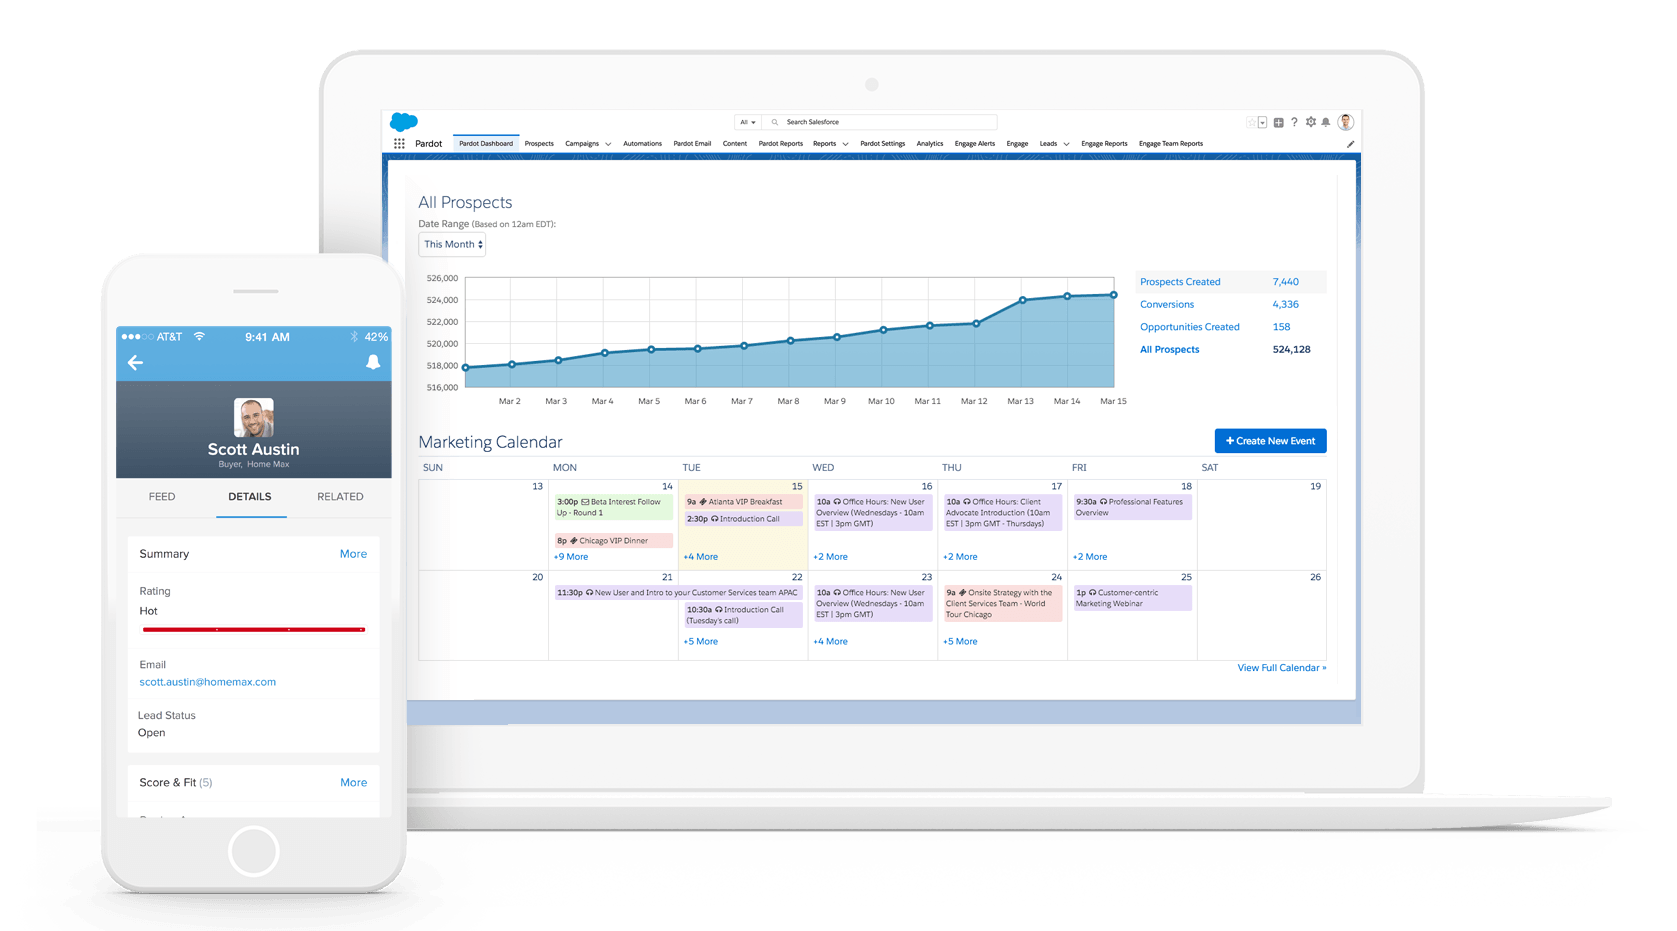Screen dimensions: 1677x931
Task: Click the global actions plus icon
Action: (1278, 123)
